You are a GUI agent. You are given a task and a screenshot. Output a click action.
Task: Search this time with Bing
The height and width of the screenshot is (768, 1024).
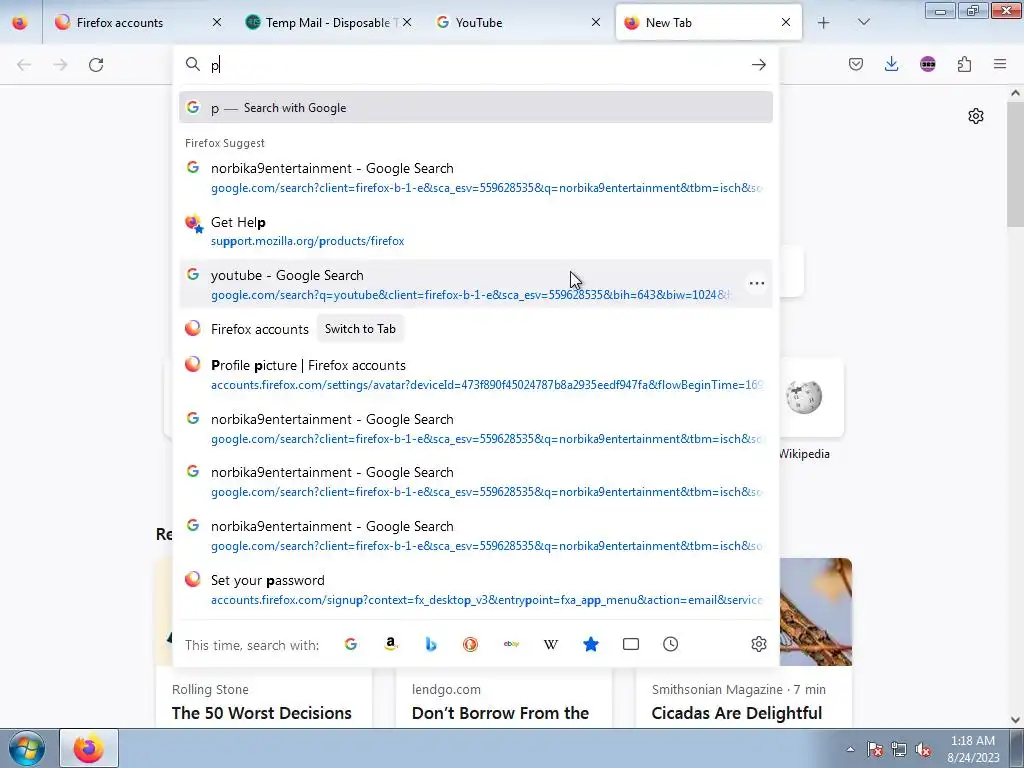pyautogui.click(x=430, y=645)
